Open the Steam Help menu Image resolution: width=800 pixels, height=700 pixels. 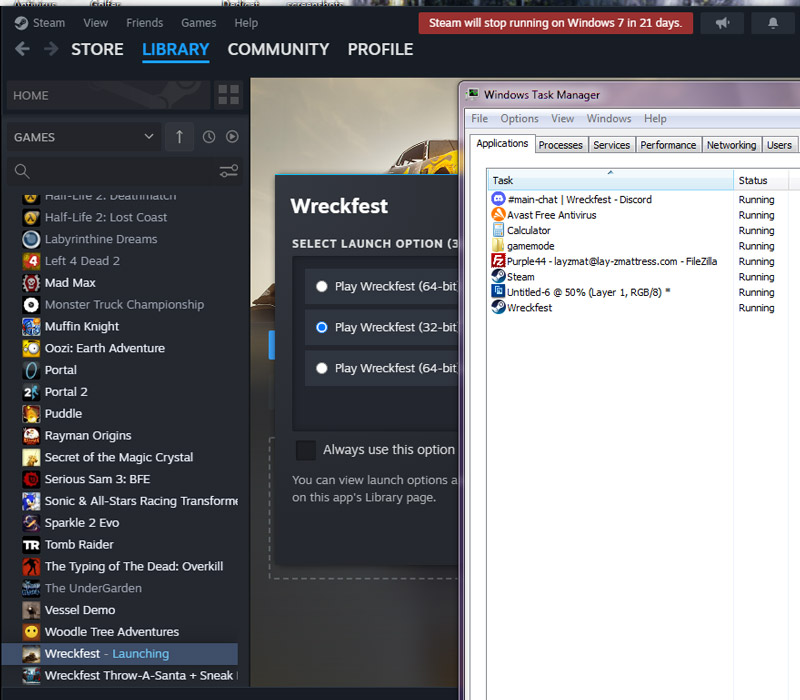[246, 23]
